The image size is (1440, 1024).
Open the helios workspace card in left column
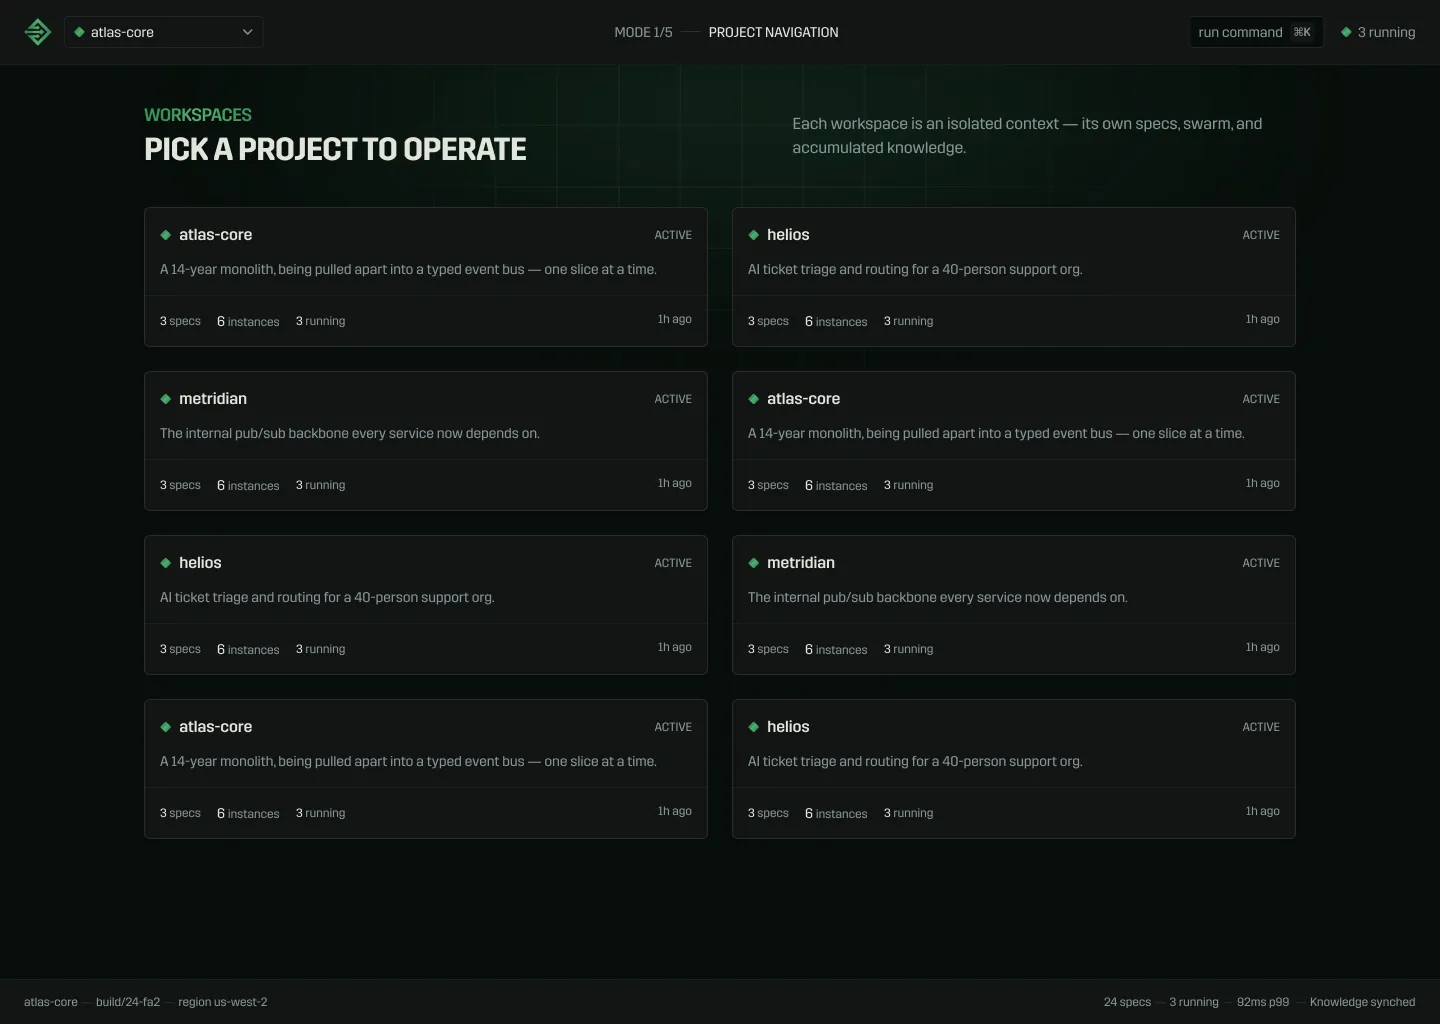[x=426, y=605]
